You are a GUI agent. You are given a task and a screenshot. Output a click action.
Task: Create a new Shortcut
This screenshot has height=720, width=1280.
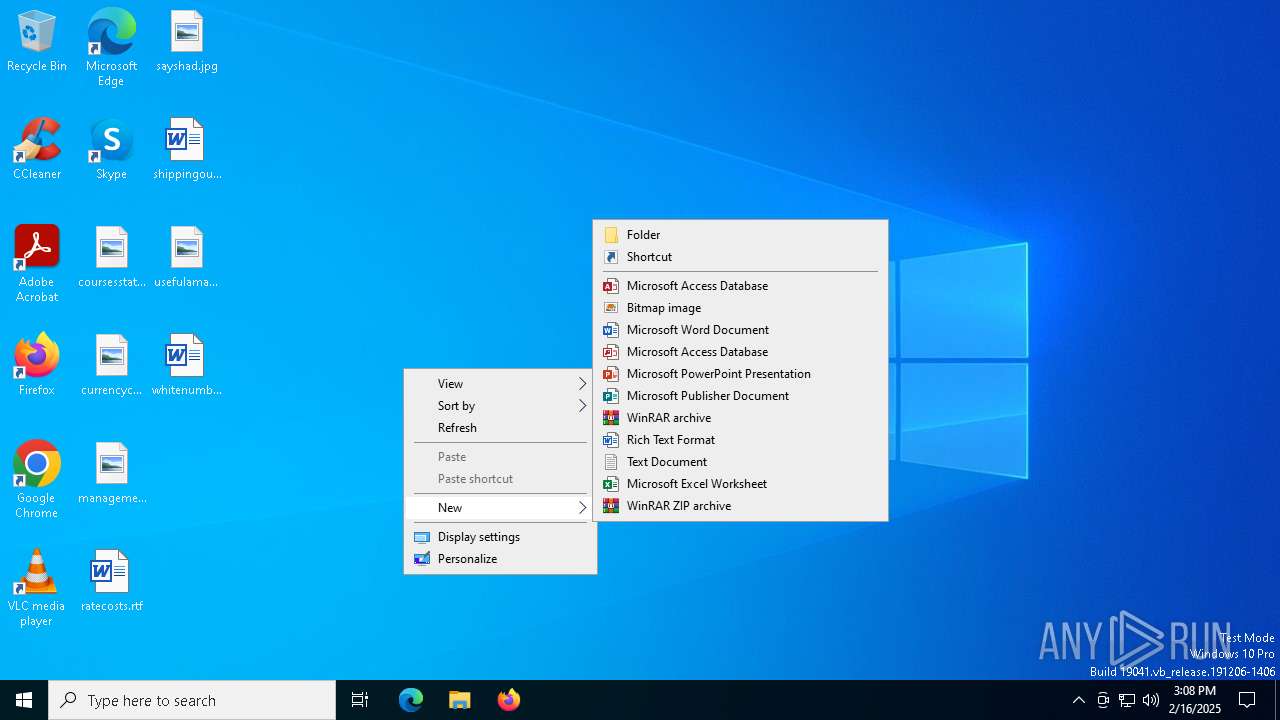[x=740, y=257]
